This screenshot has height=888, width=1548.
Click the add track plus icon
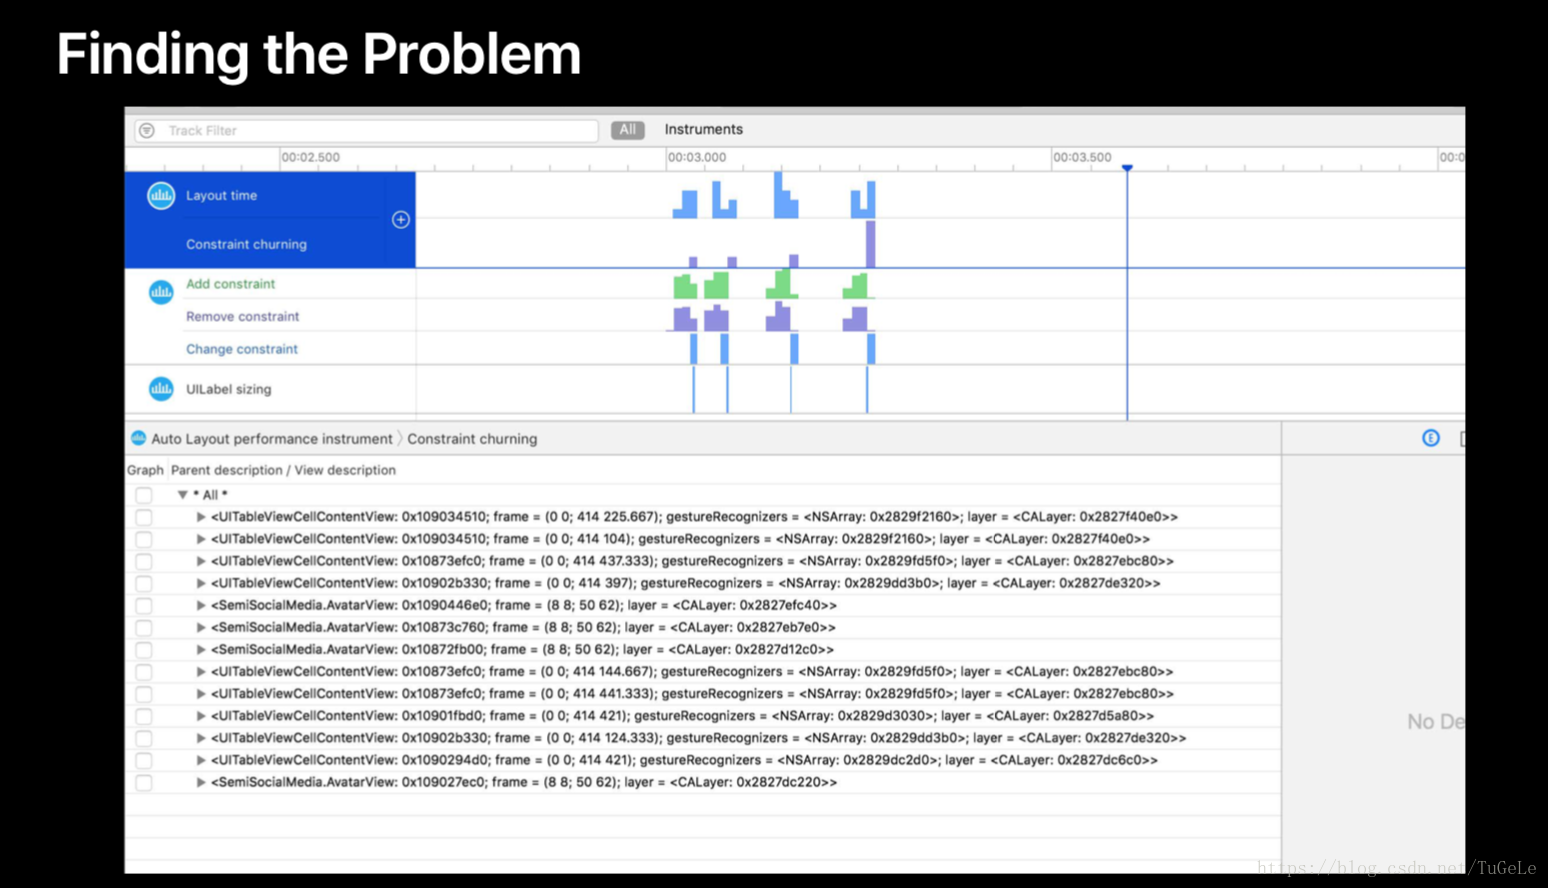click(401, 220)
